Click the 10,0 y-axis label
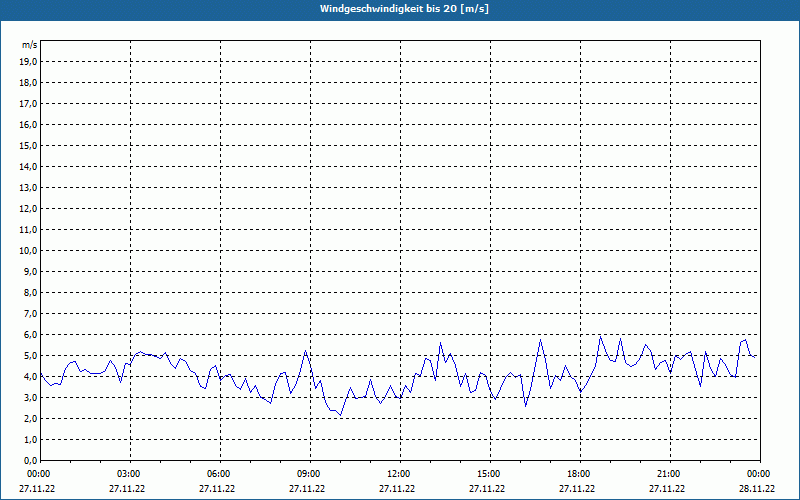The width and height of the screenshot is (800, 500). 28,251
